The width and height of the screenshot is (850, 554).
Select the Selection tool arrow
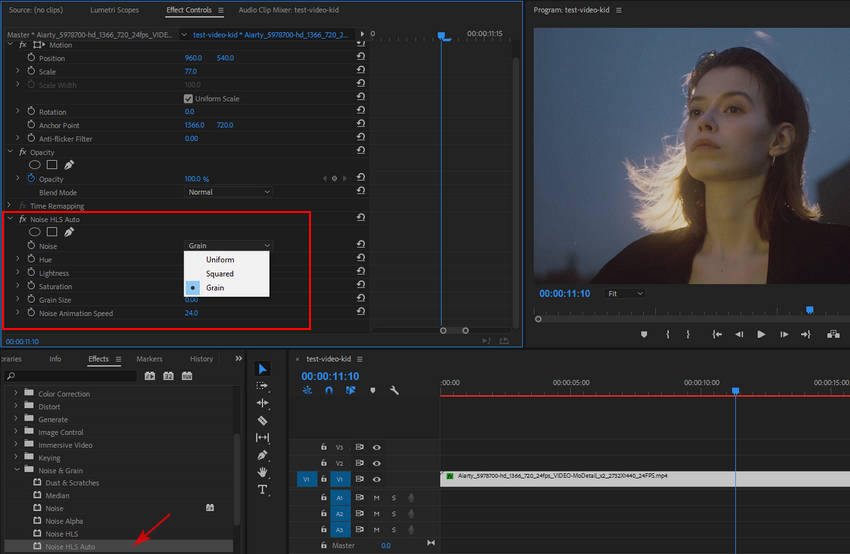262,369
